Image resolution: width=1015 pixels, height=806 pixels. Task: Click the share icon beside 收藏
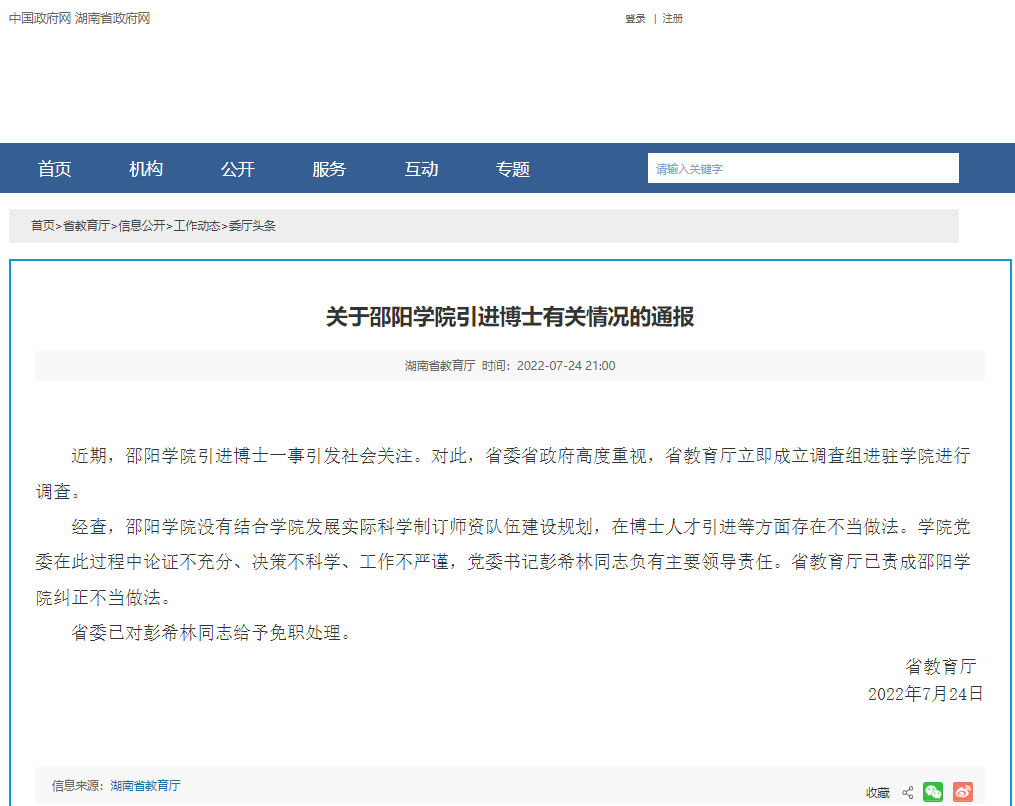tap(908, 792)
